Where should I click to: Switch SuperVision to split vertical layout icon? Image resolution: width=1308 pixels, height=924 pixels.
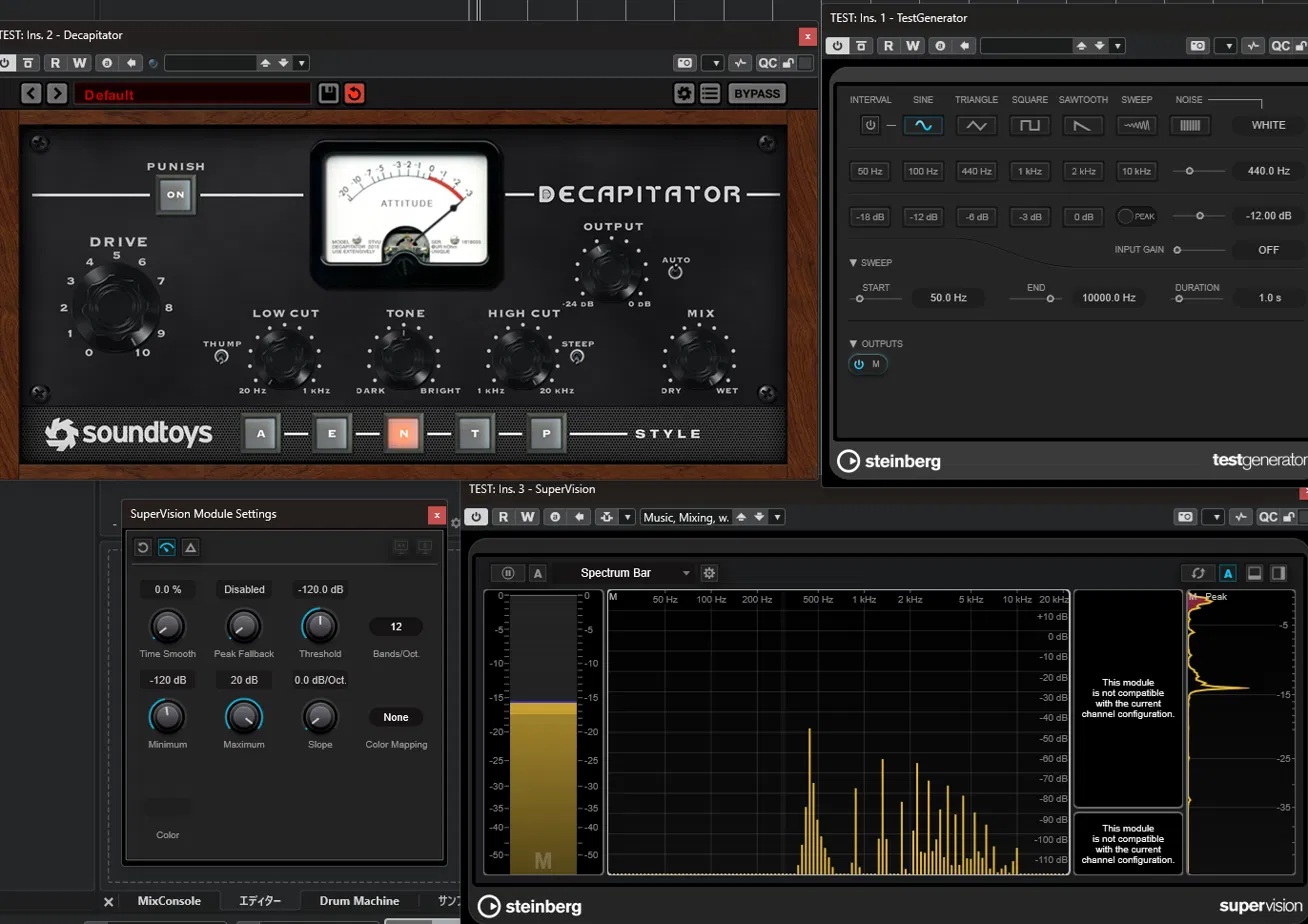tap(1278, 573)
